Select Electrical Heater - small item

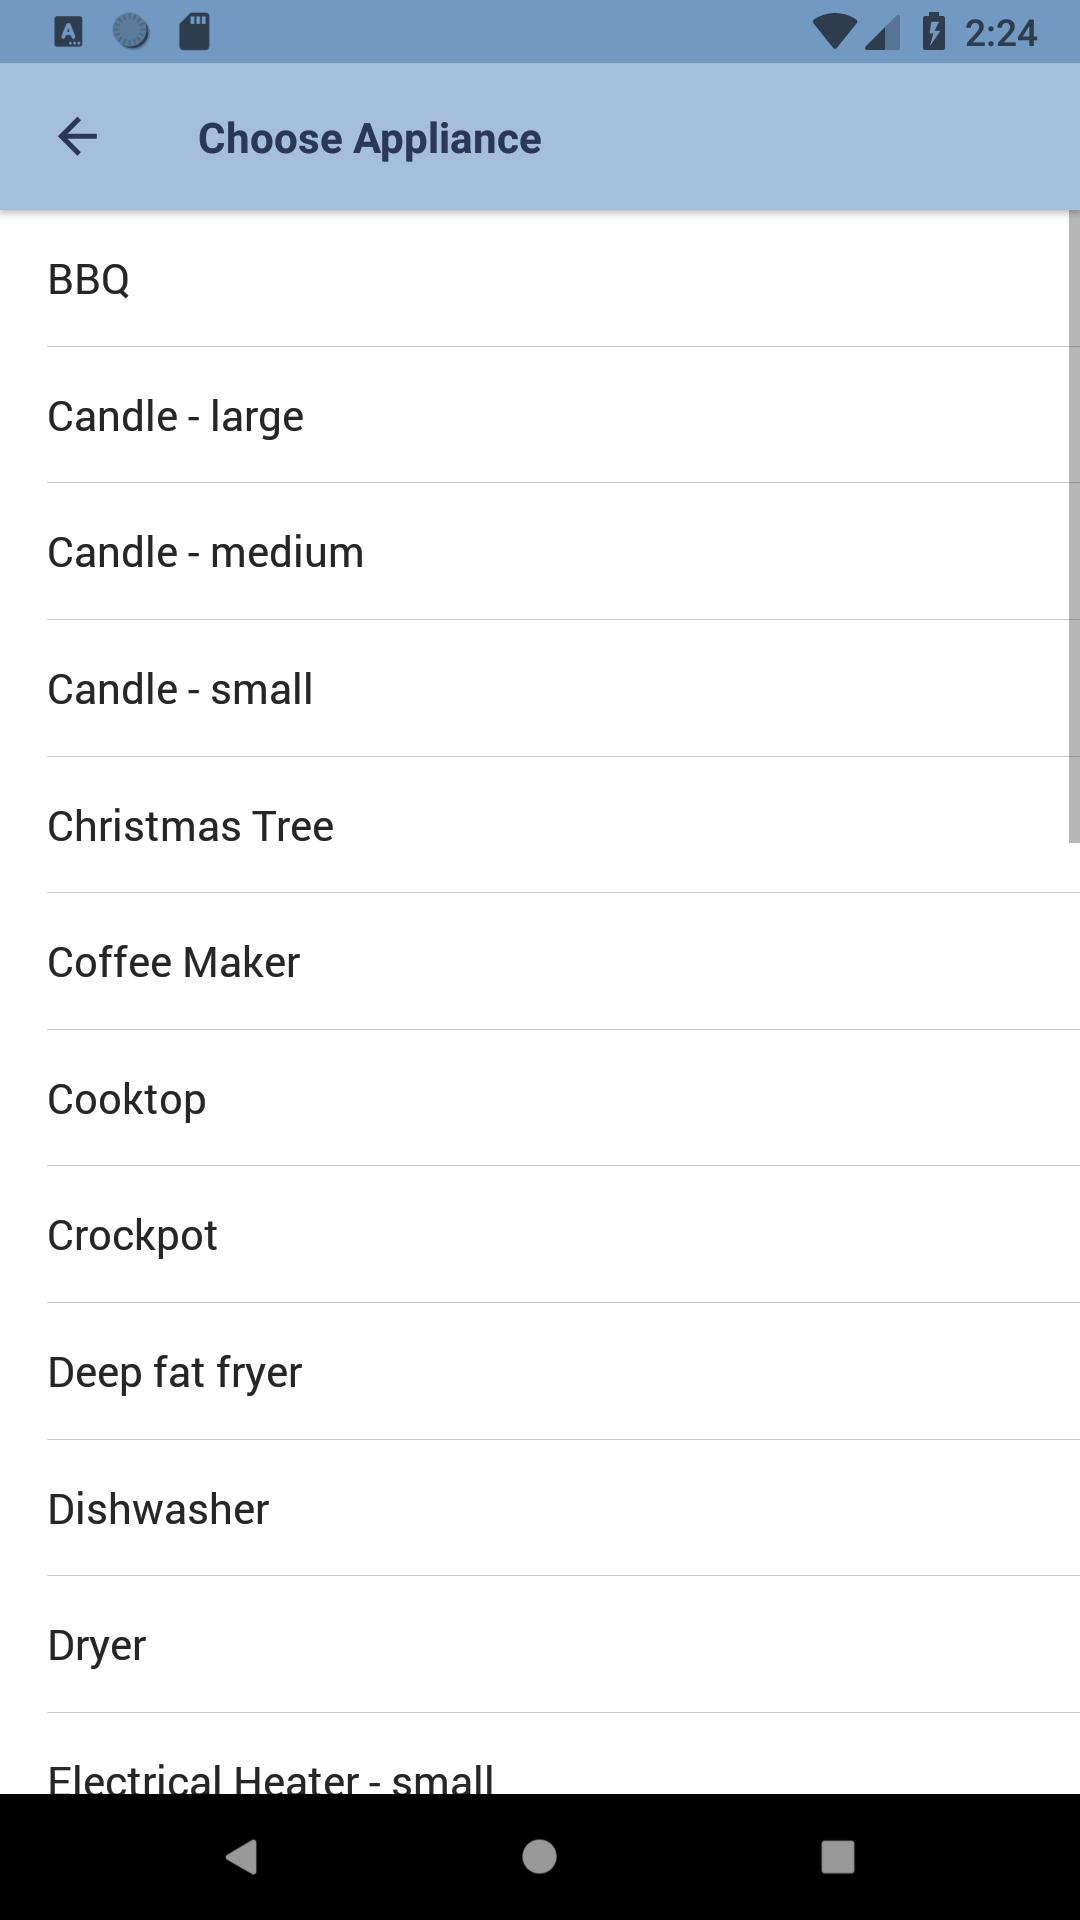pyautogui.click(x=540, y=1773)
